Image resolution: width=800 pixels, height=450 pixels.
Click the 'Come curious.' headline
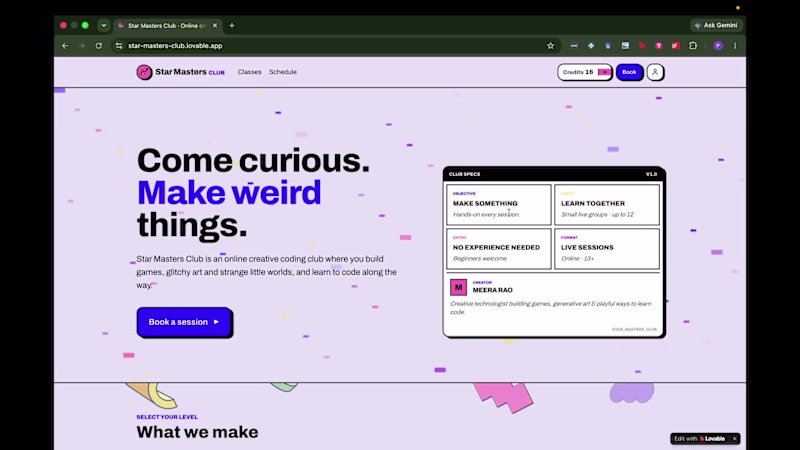[x=253, y=160]
